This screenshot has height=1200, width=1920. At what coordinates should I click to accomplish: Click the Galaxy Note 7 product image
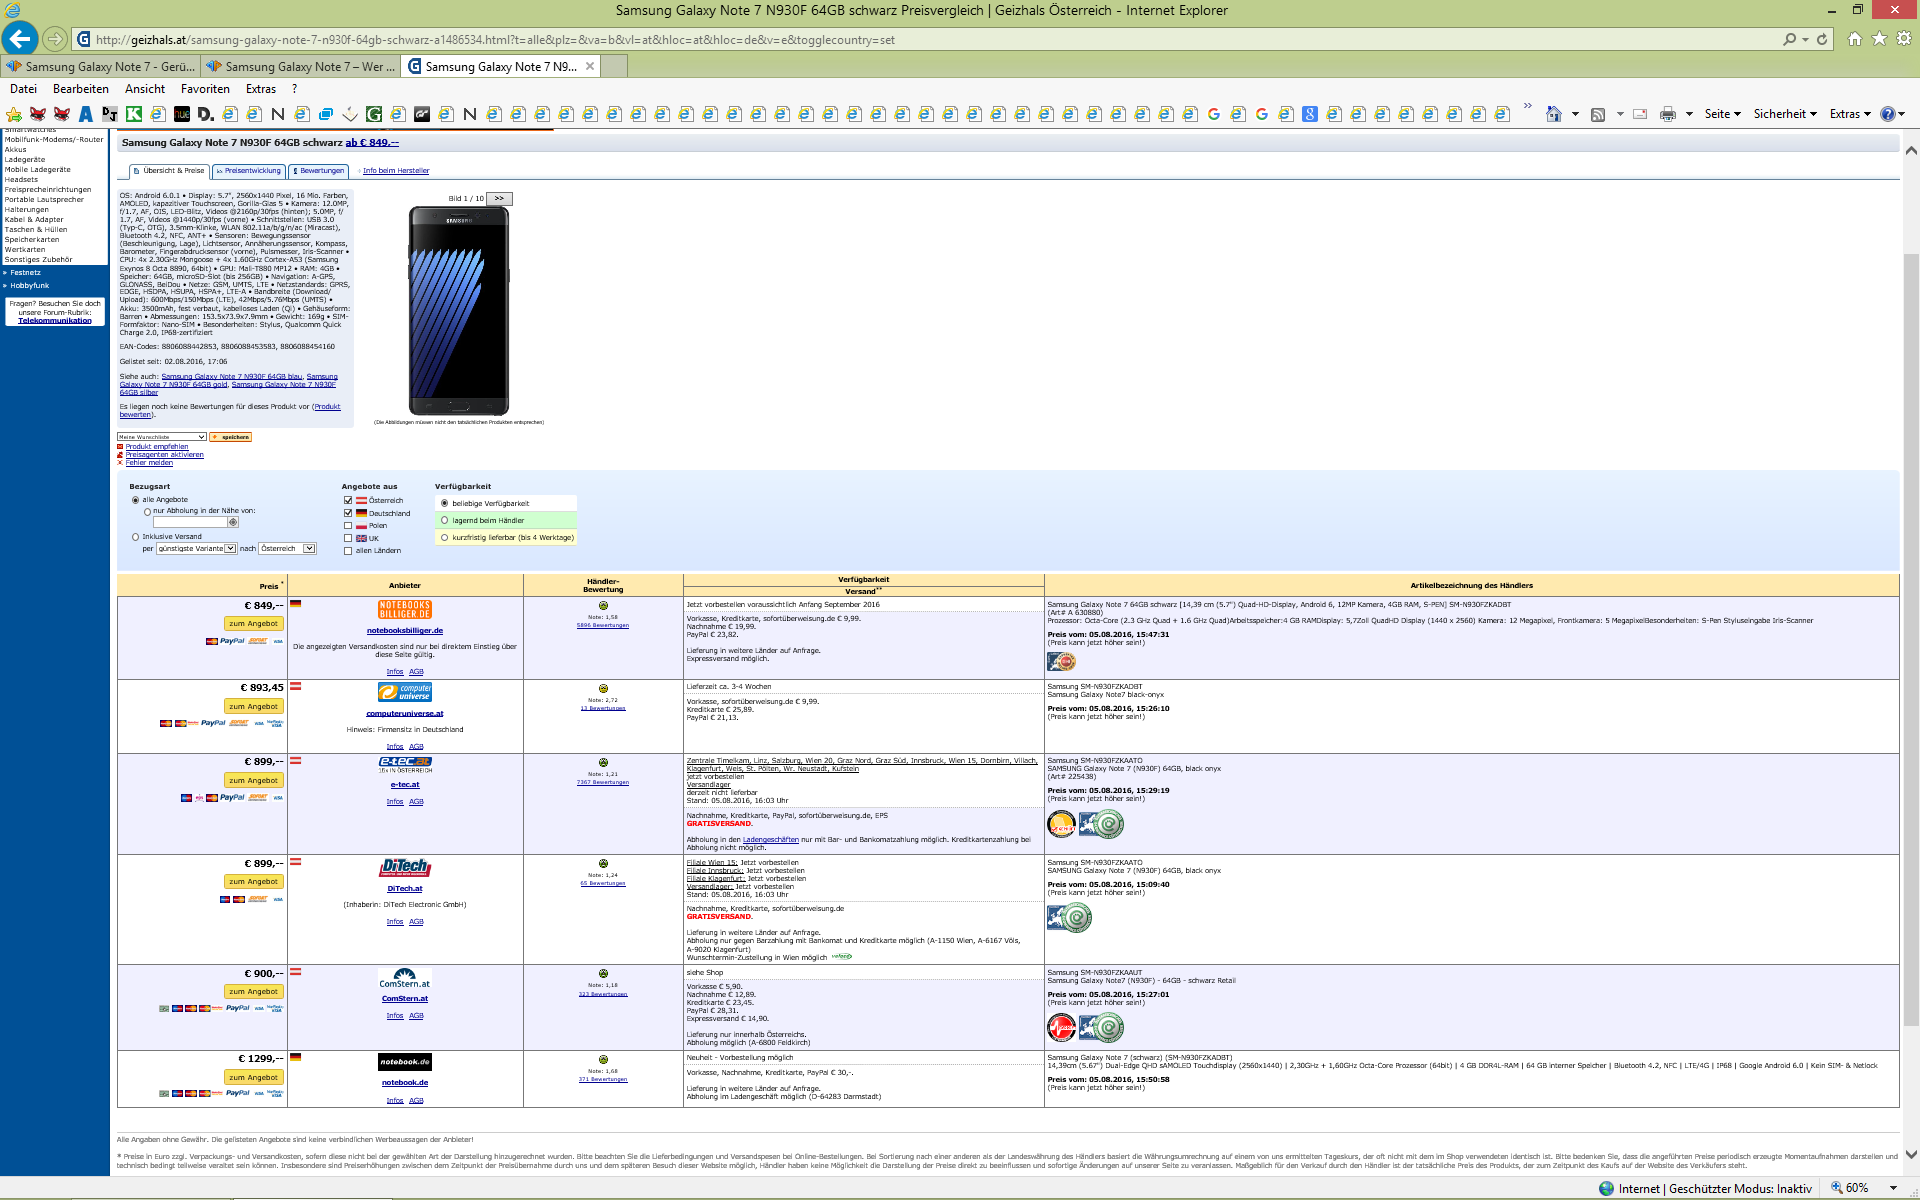click(x=459, y=310)
